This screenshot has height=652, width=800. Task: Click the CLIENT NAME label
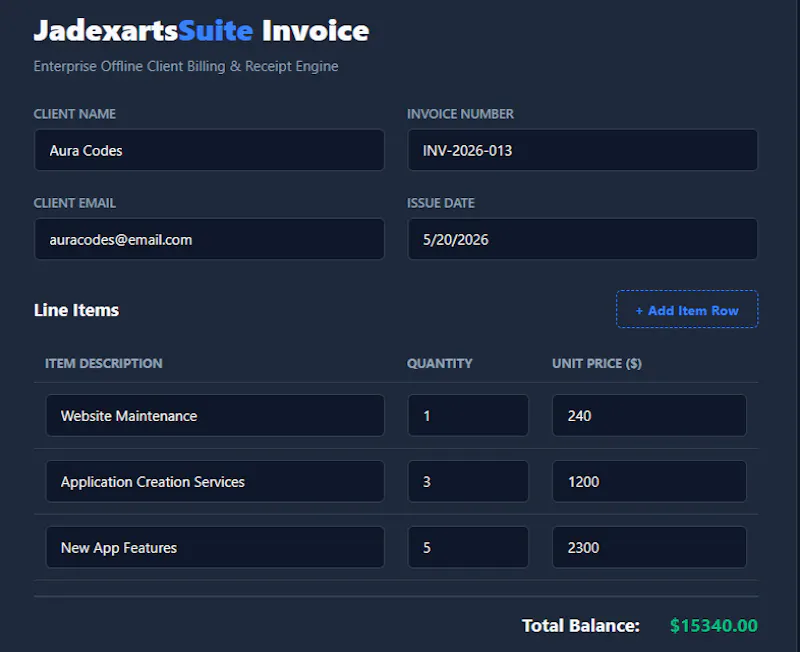pos(74,114)
